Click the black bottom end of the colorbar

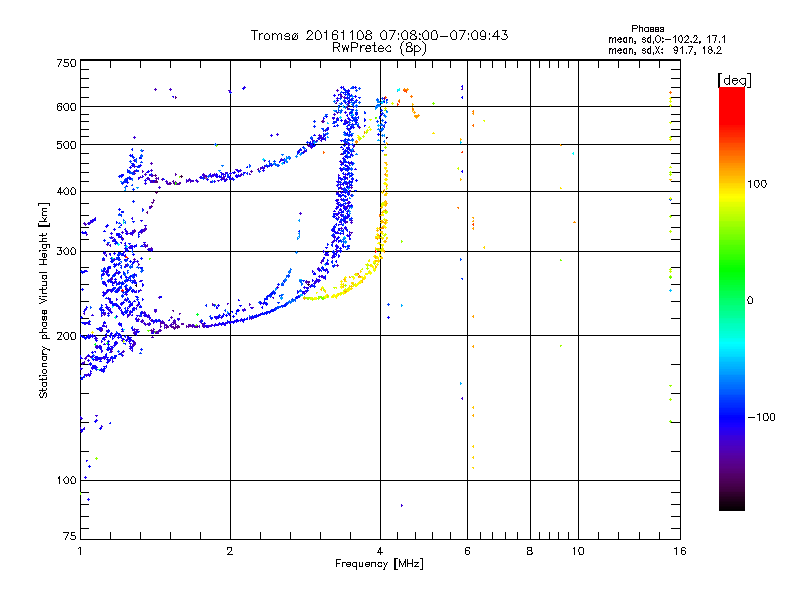tap(732, 503)
